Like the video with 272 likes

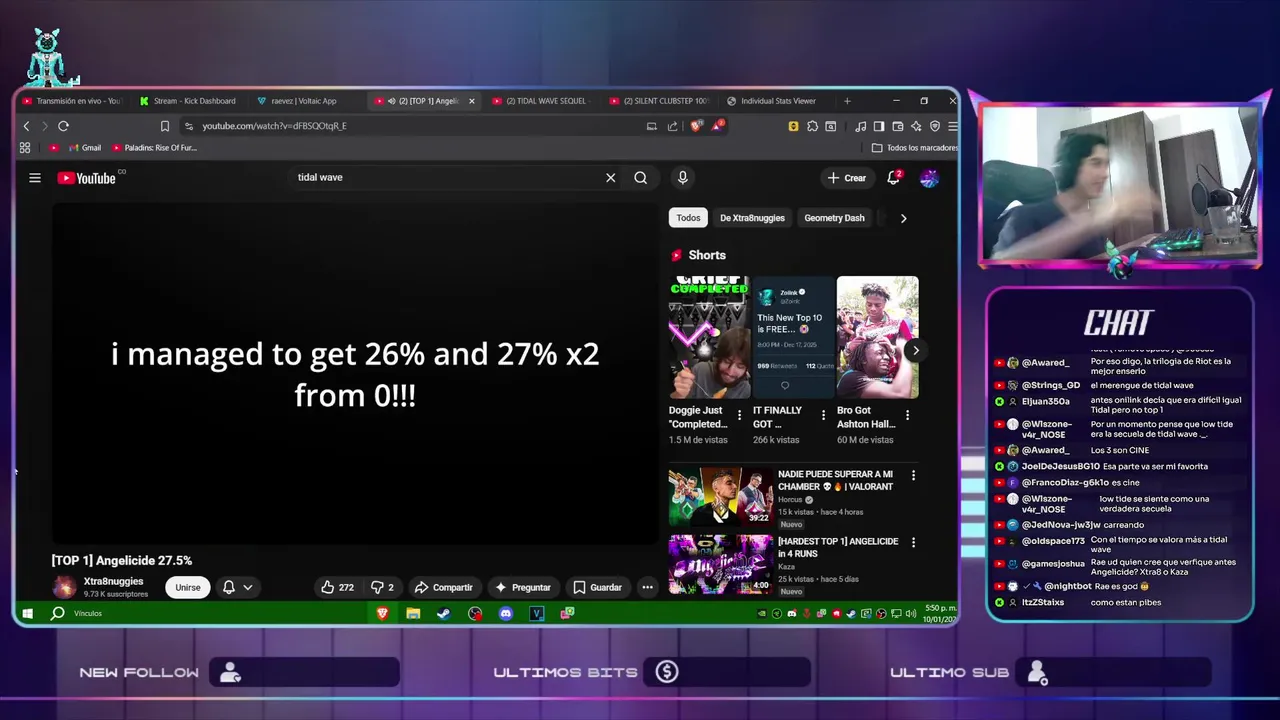click(x=337, y=587)
